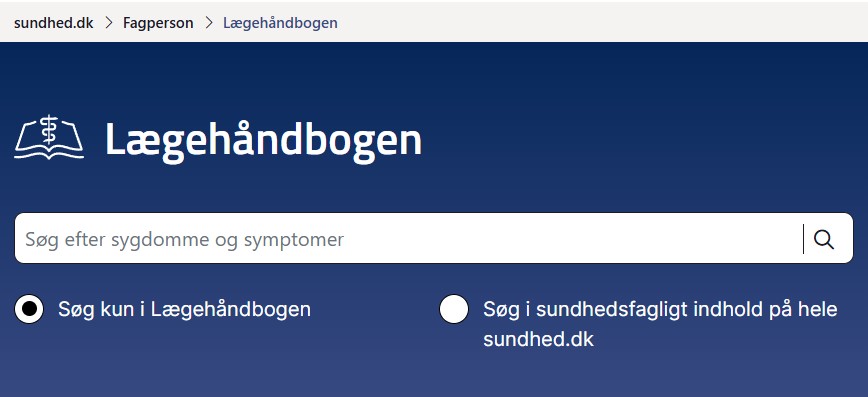Click the magnifying glass search icon
Image resolution: width=868 pixels, height=397 pixels.
824,239
